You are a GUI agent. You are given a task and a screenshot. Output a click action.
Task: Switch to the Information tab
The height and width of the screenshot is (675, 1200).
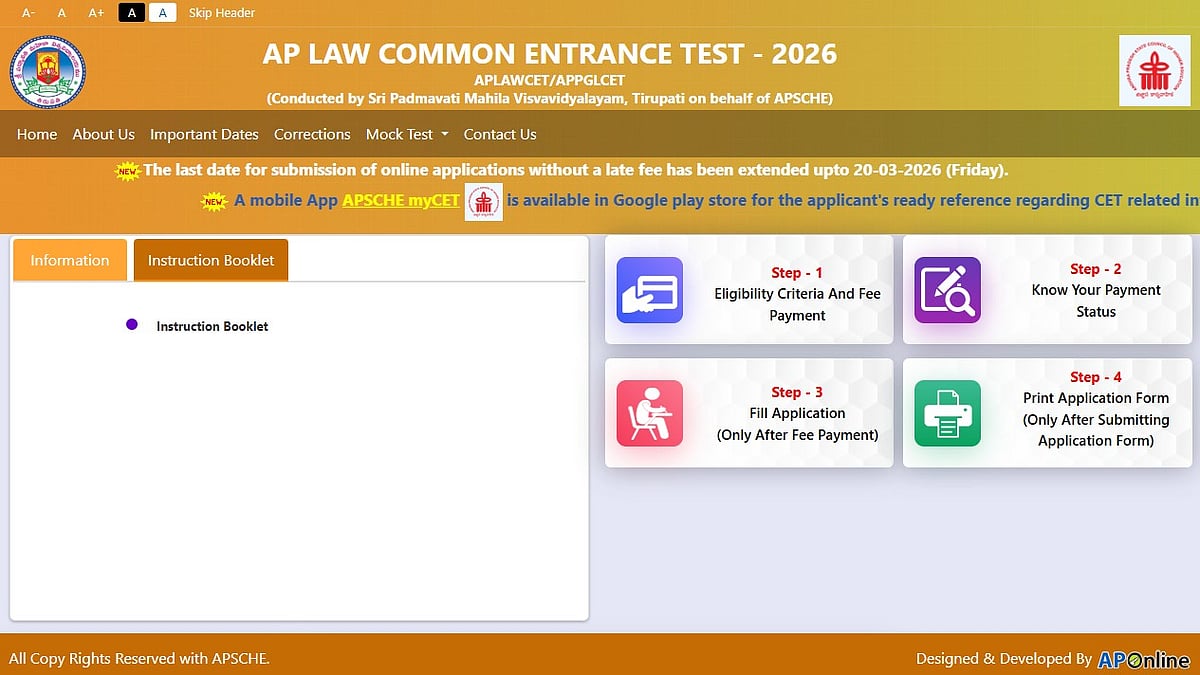pos(70,260)
